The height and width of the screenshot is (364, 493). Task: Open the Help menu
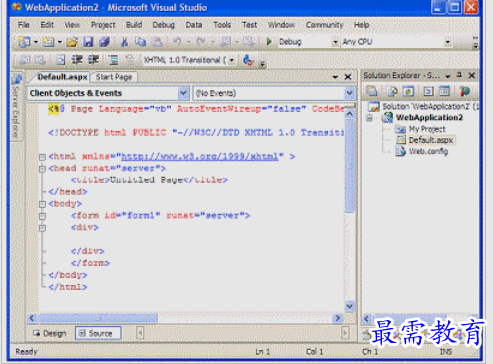[361, 25]
